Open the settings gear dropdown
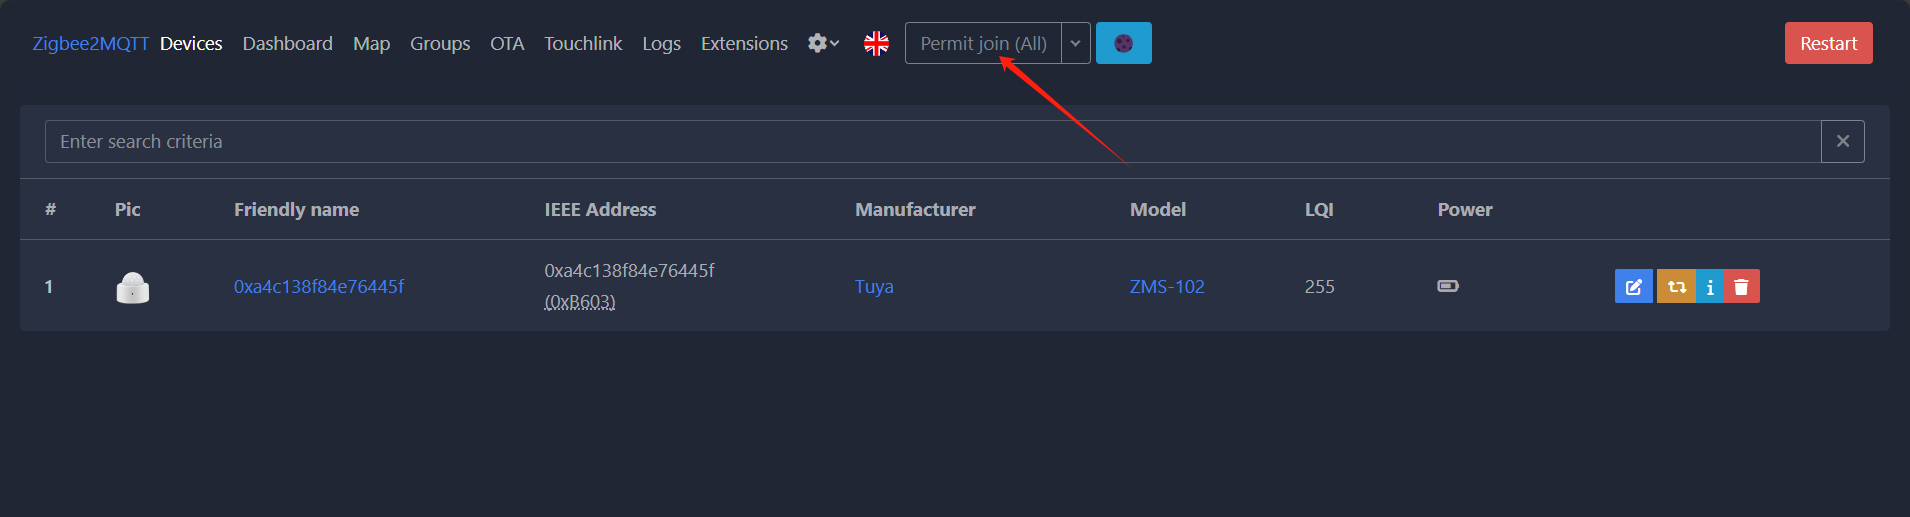 coord(823,43)
